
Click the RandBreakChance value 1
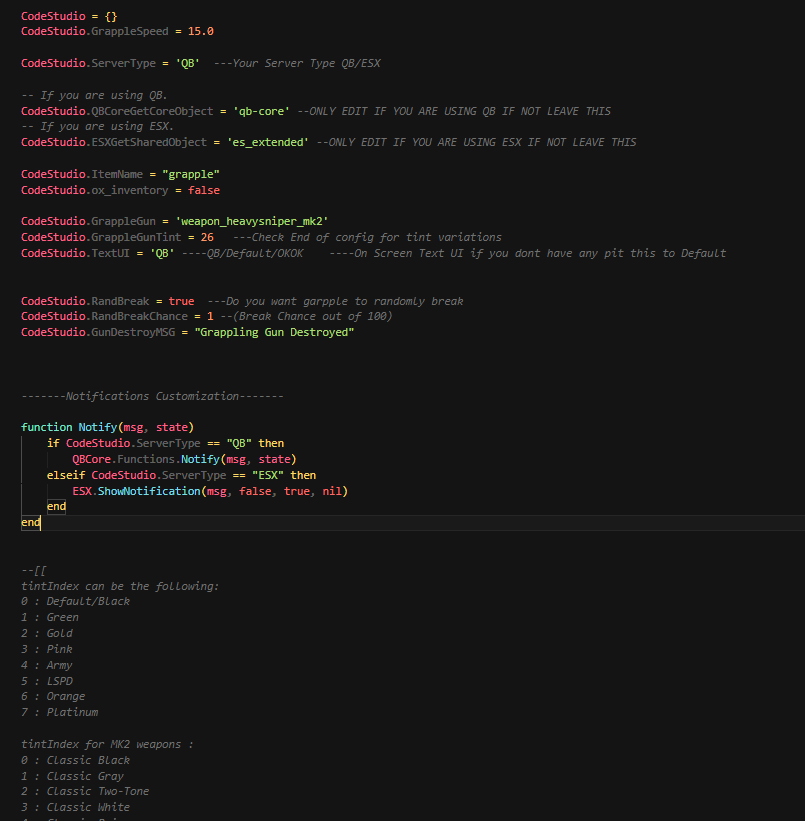[210, 317]
